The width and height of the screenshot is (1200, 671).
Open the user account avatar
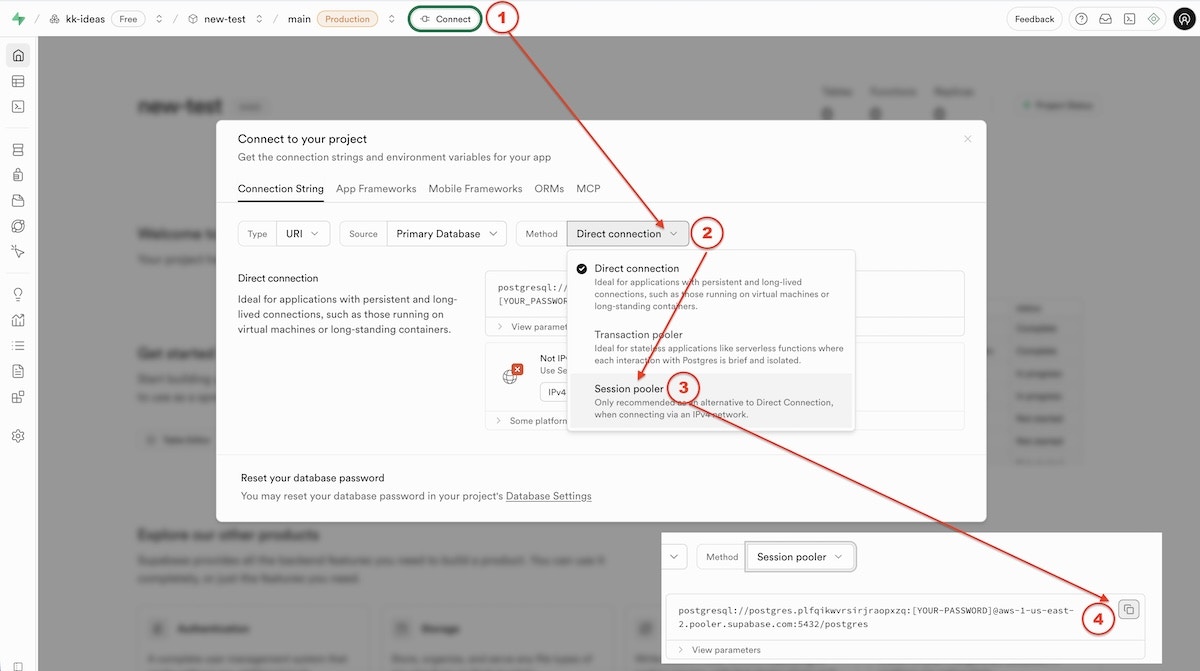coord(1184,19)
